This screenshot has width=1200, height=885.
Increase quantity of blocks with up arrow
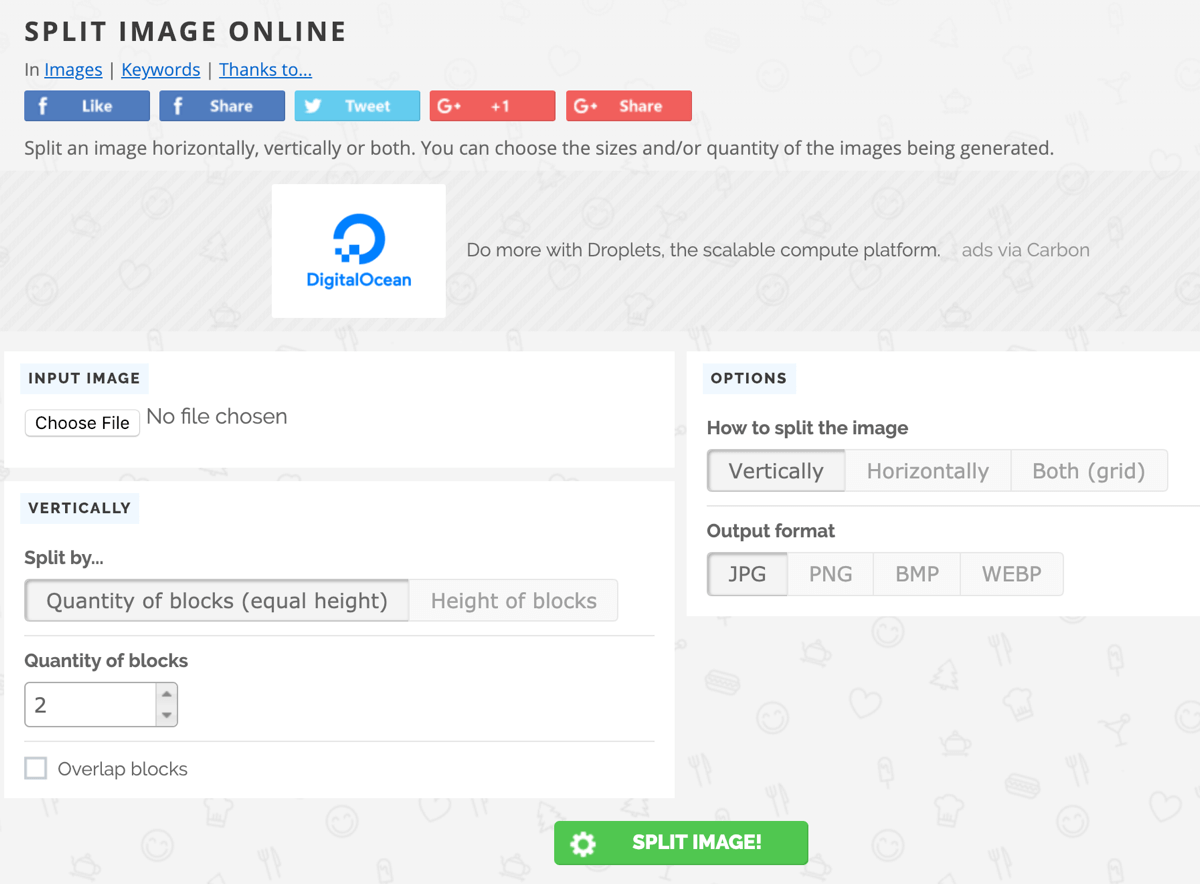click(167, 694)
